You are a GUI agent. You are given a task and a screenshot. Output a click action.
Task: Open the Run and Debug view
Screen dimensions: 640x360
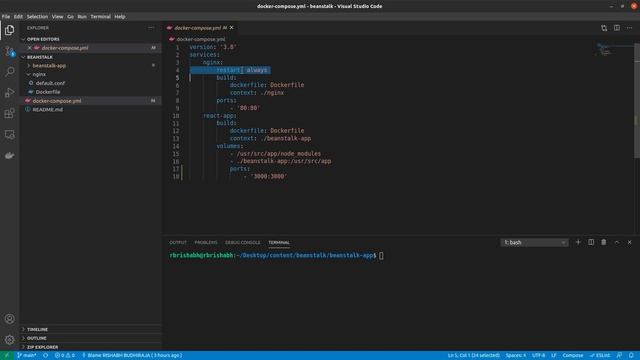click(9, 93)
